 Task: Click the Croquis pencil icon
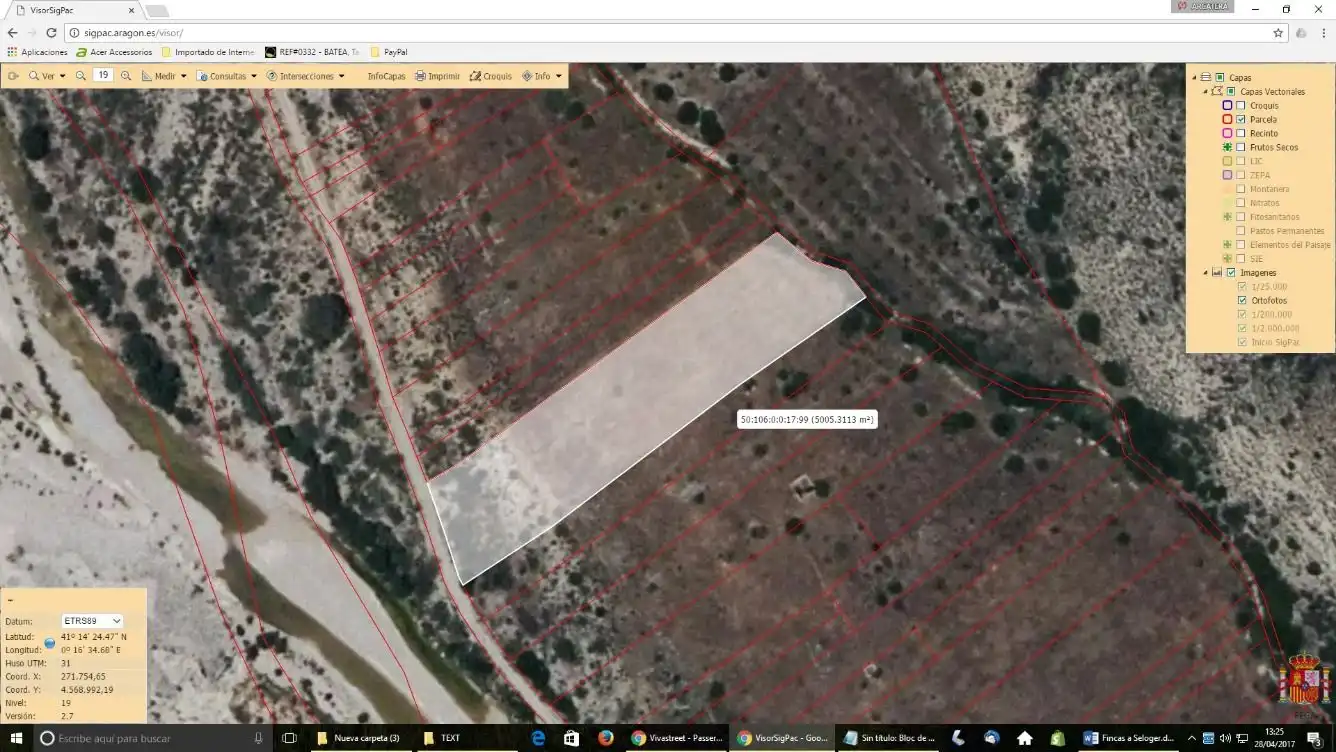point(475,76)
